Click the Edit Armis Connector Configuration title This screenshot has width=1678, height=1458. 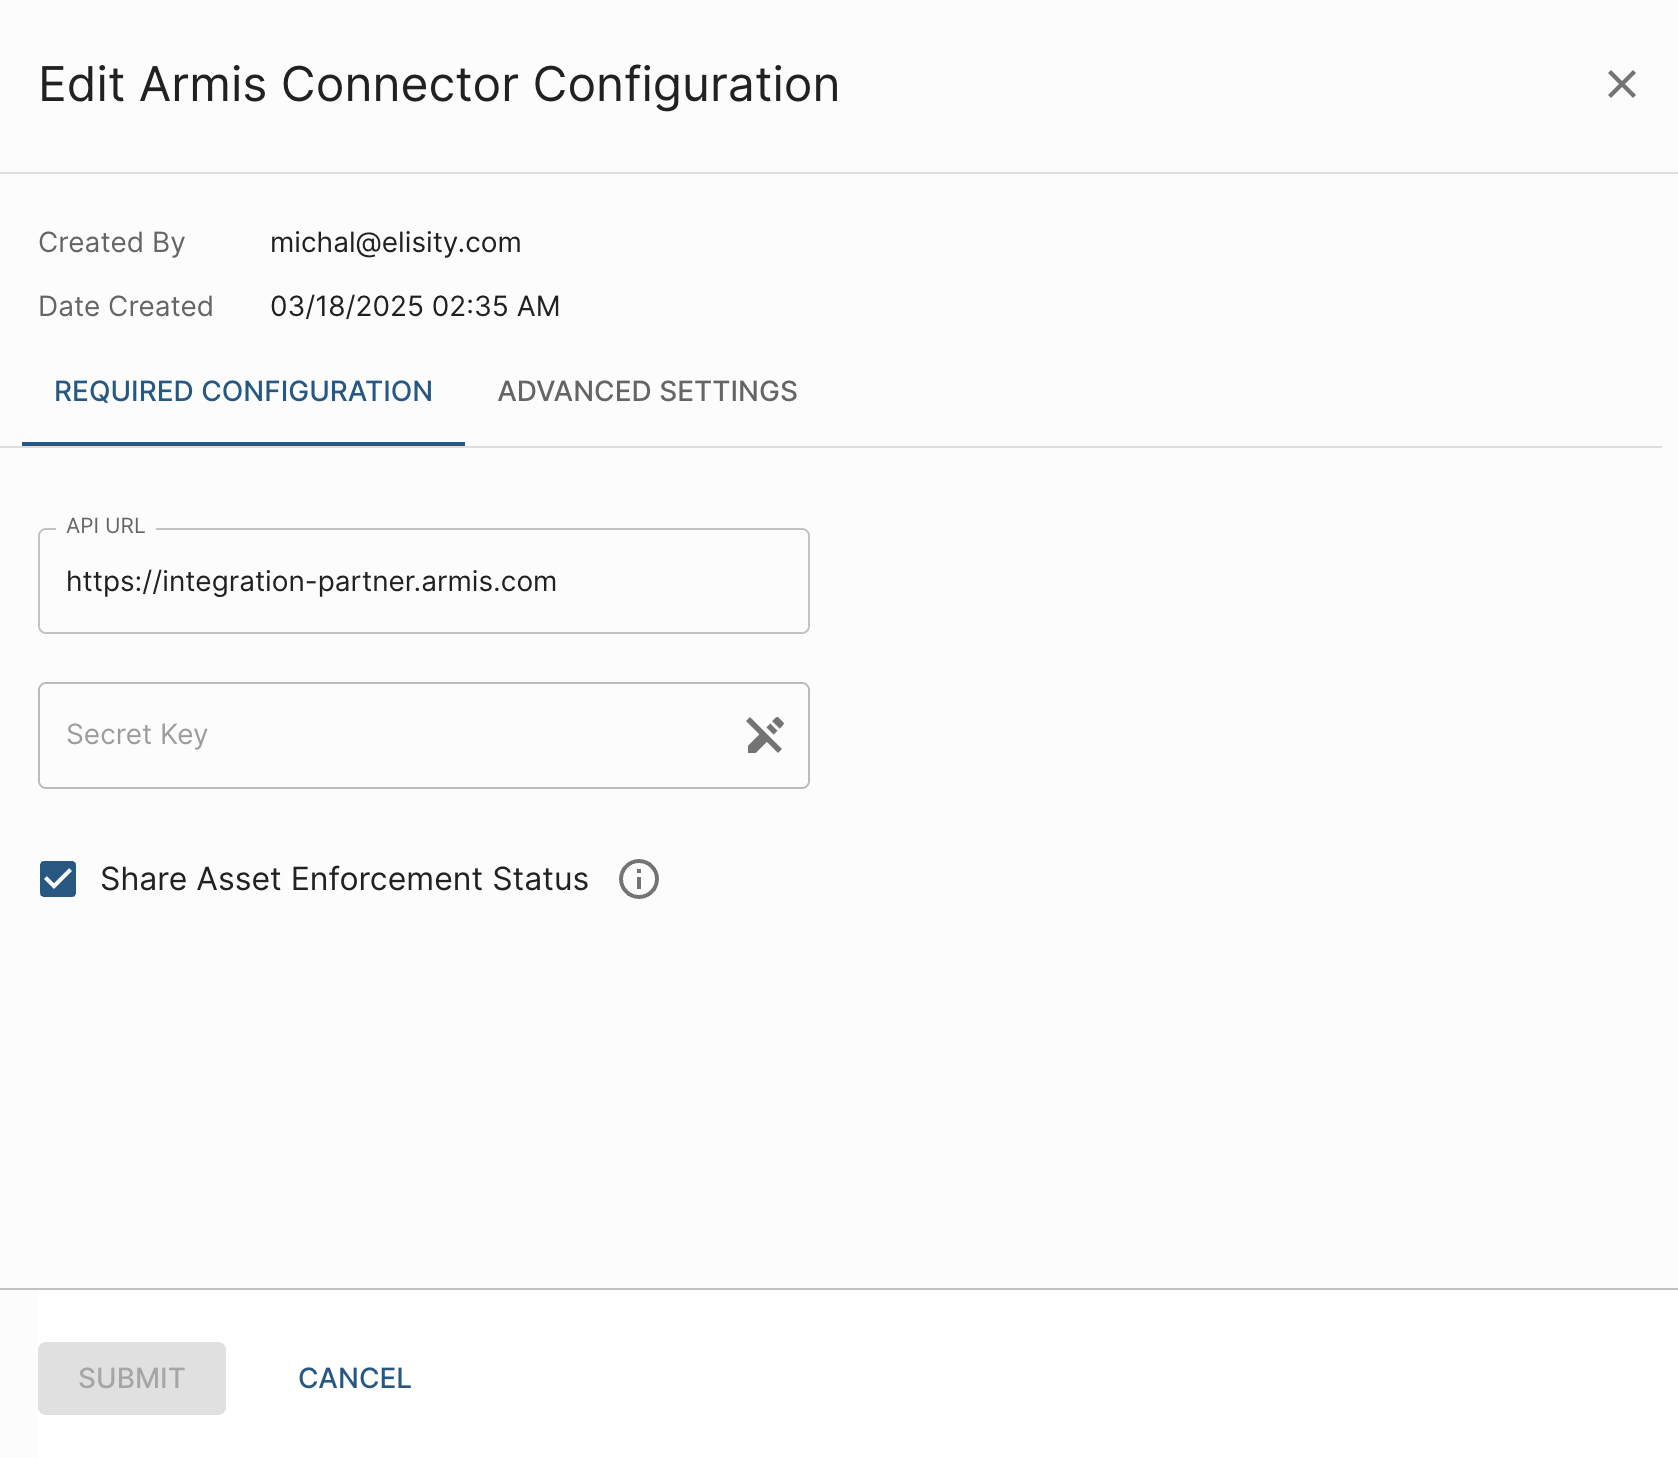(x=438, y=84)
